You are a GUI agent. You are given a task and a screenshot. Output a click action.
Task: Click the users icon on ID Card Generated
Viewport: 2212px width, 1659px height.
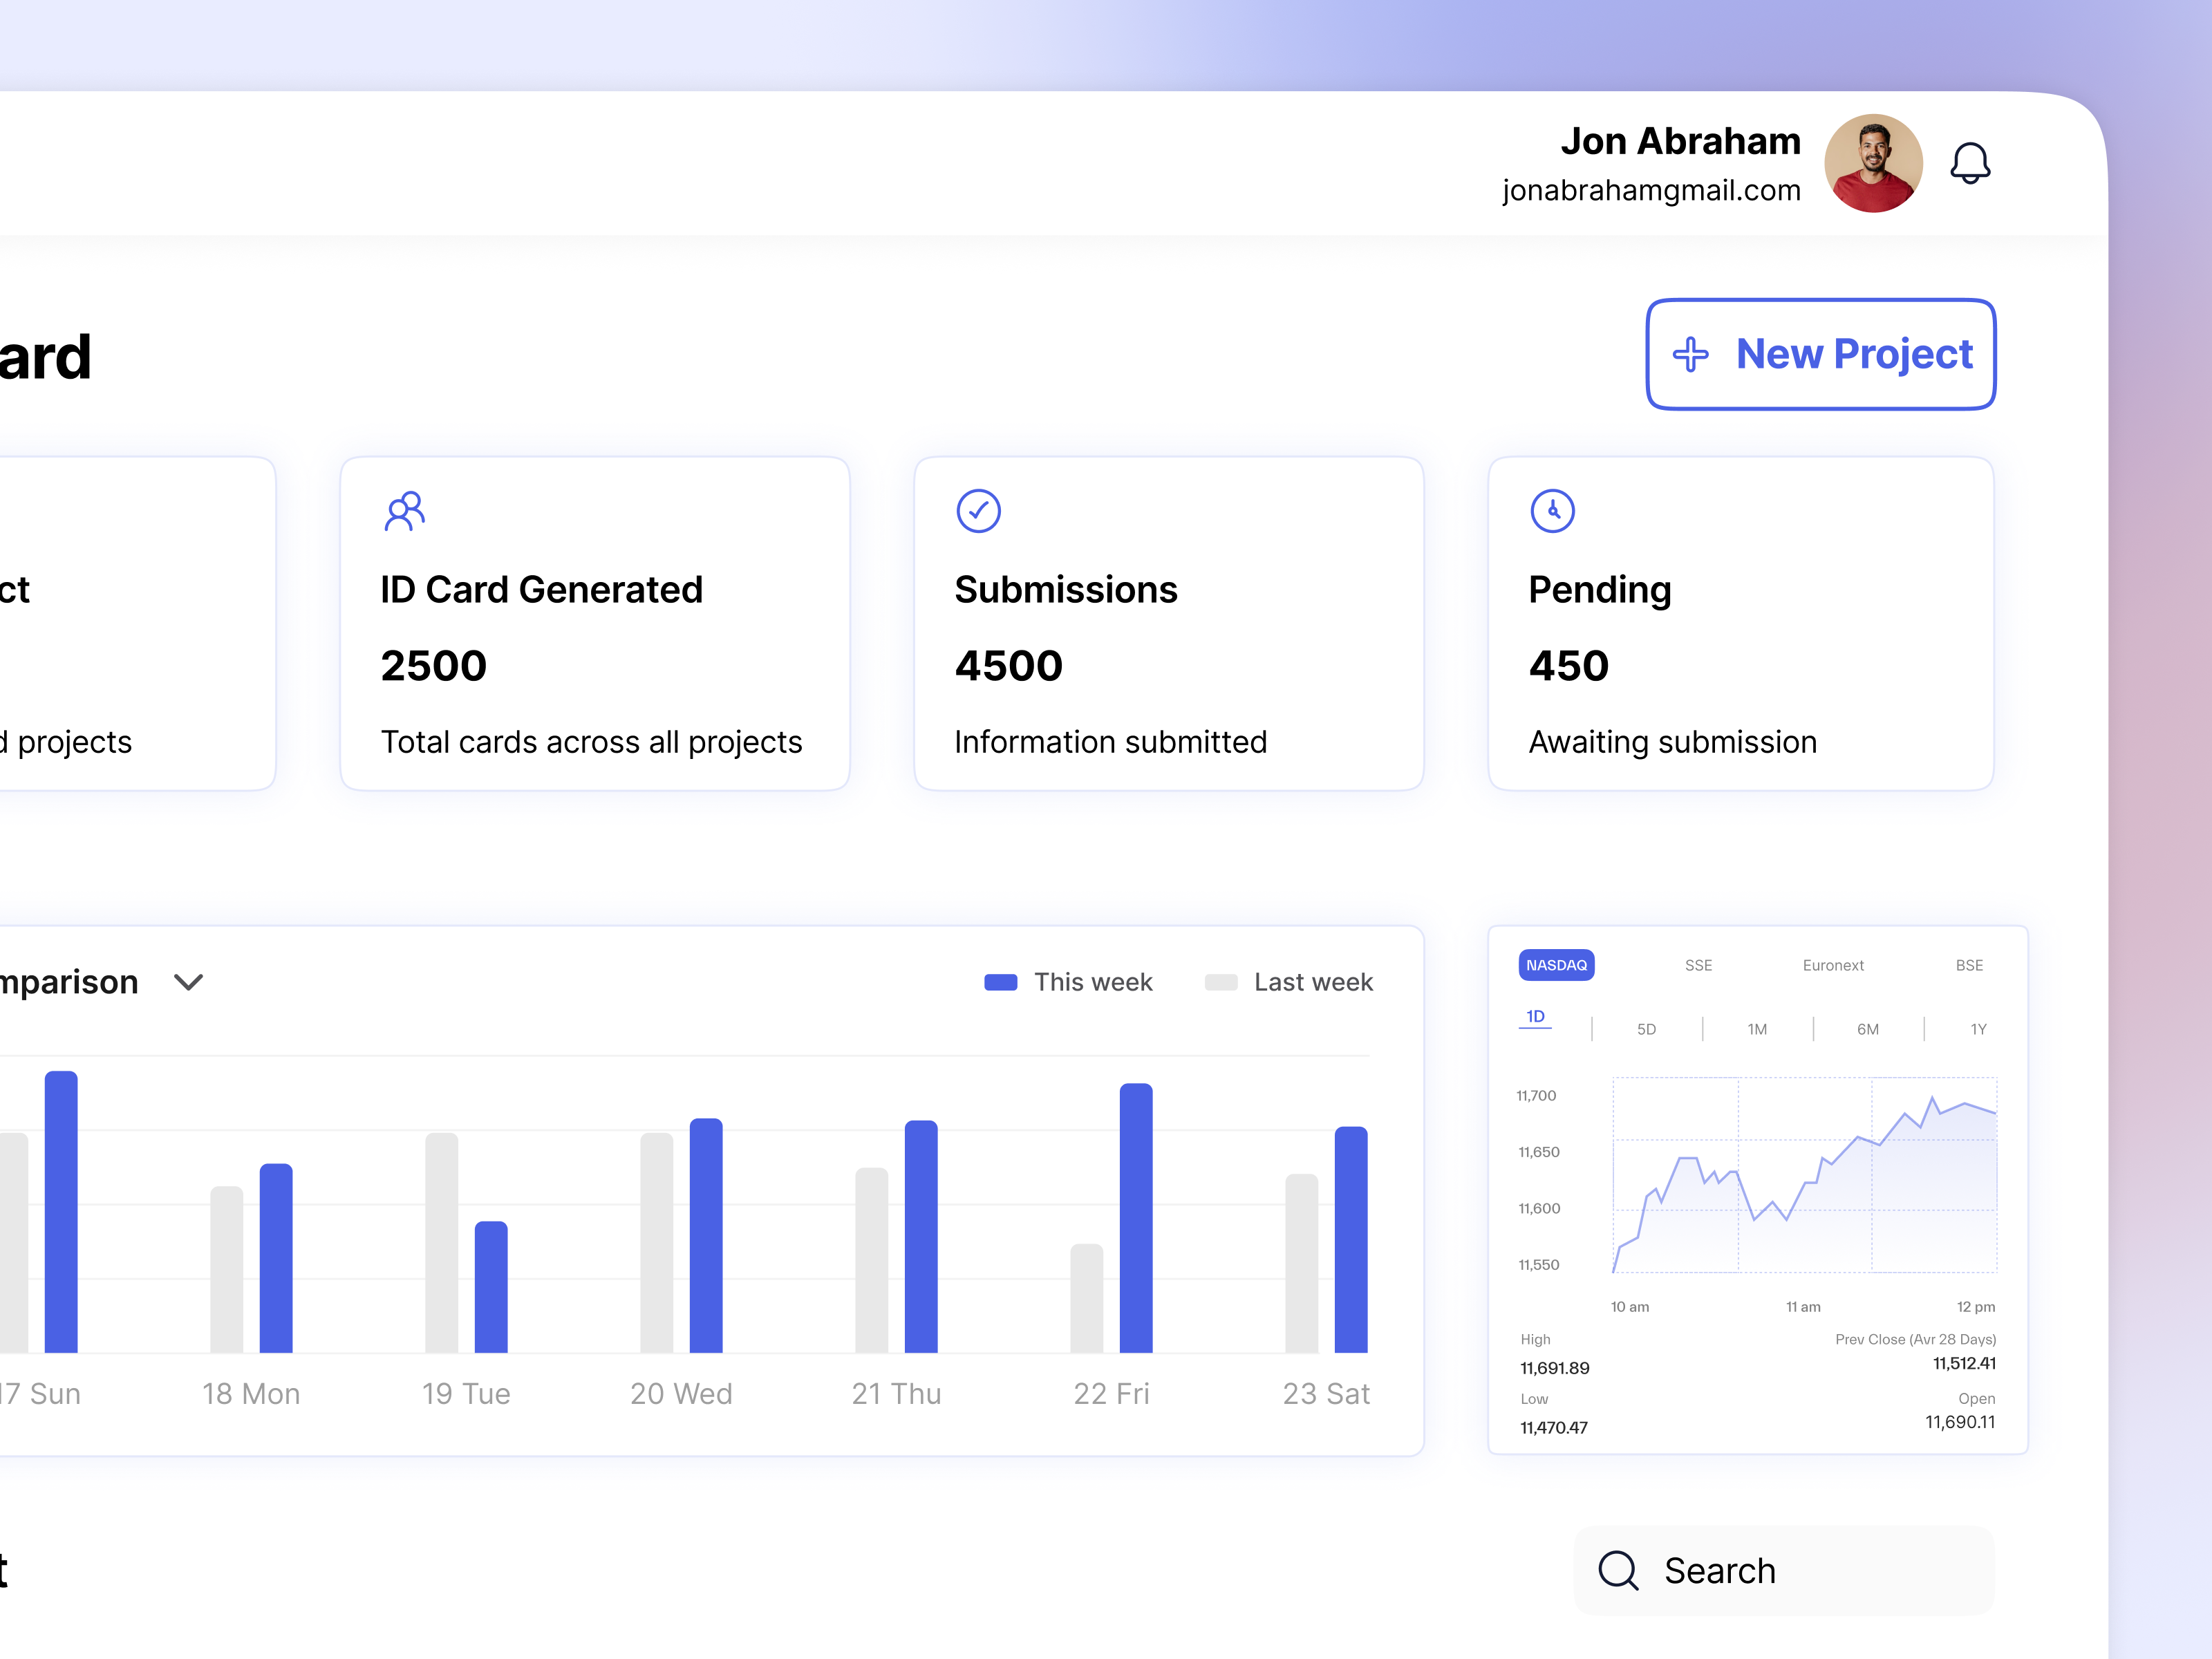point(405,511)
